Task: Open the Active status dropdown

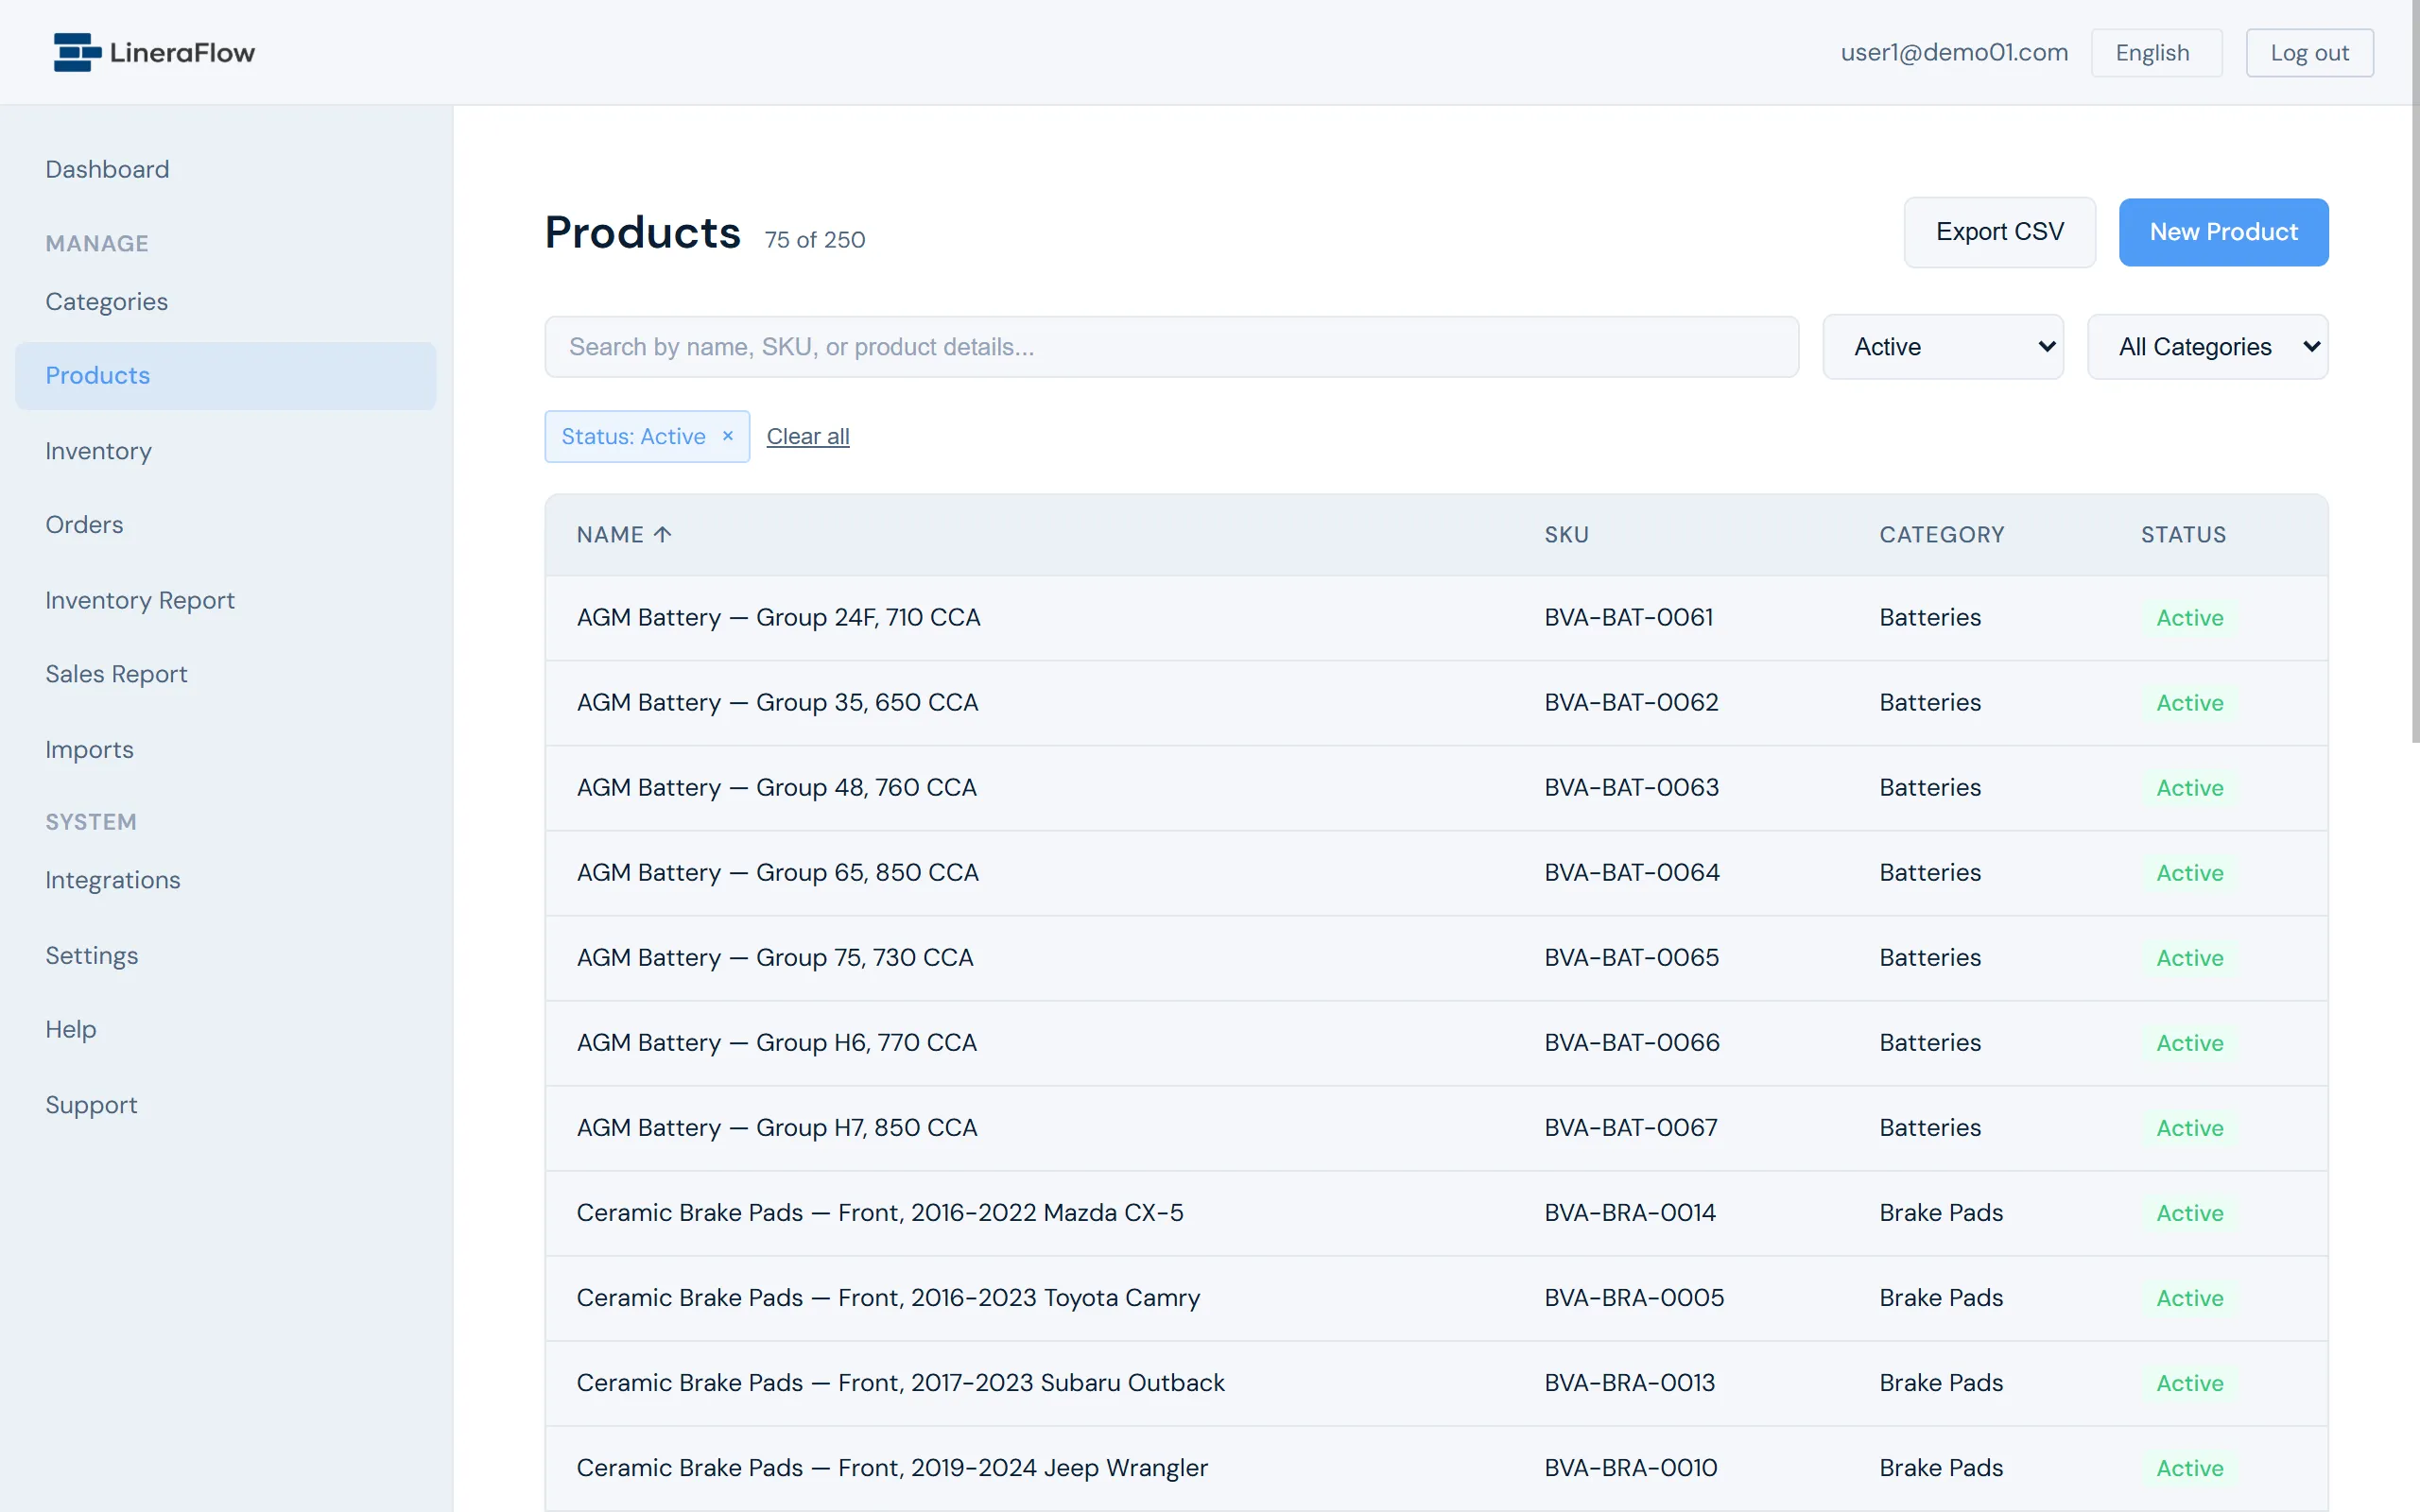Action: [1943, 347]
